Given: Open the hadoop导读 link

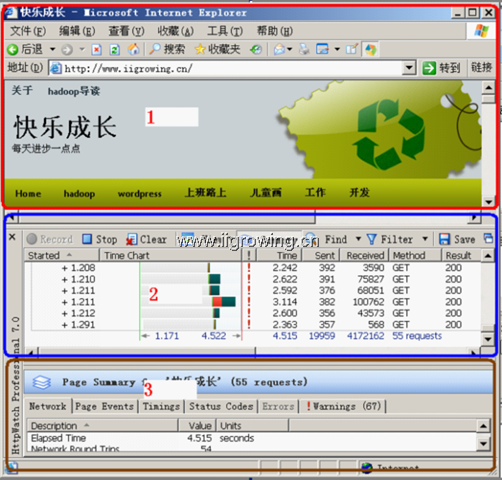Looking at the screenshot, I should (74, 91).
